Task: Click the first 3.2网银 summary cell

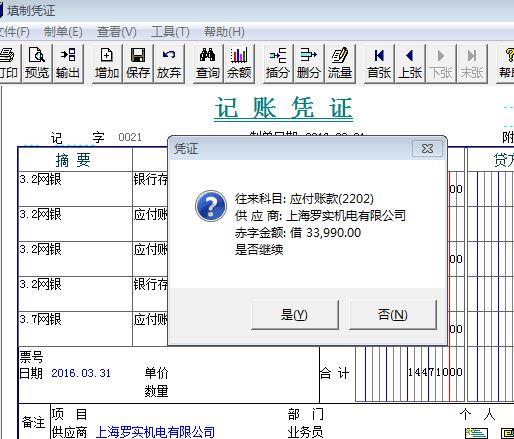Action: (75, 189)
